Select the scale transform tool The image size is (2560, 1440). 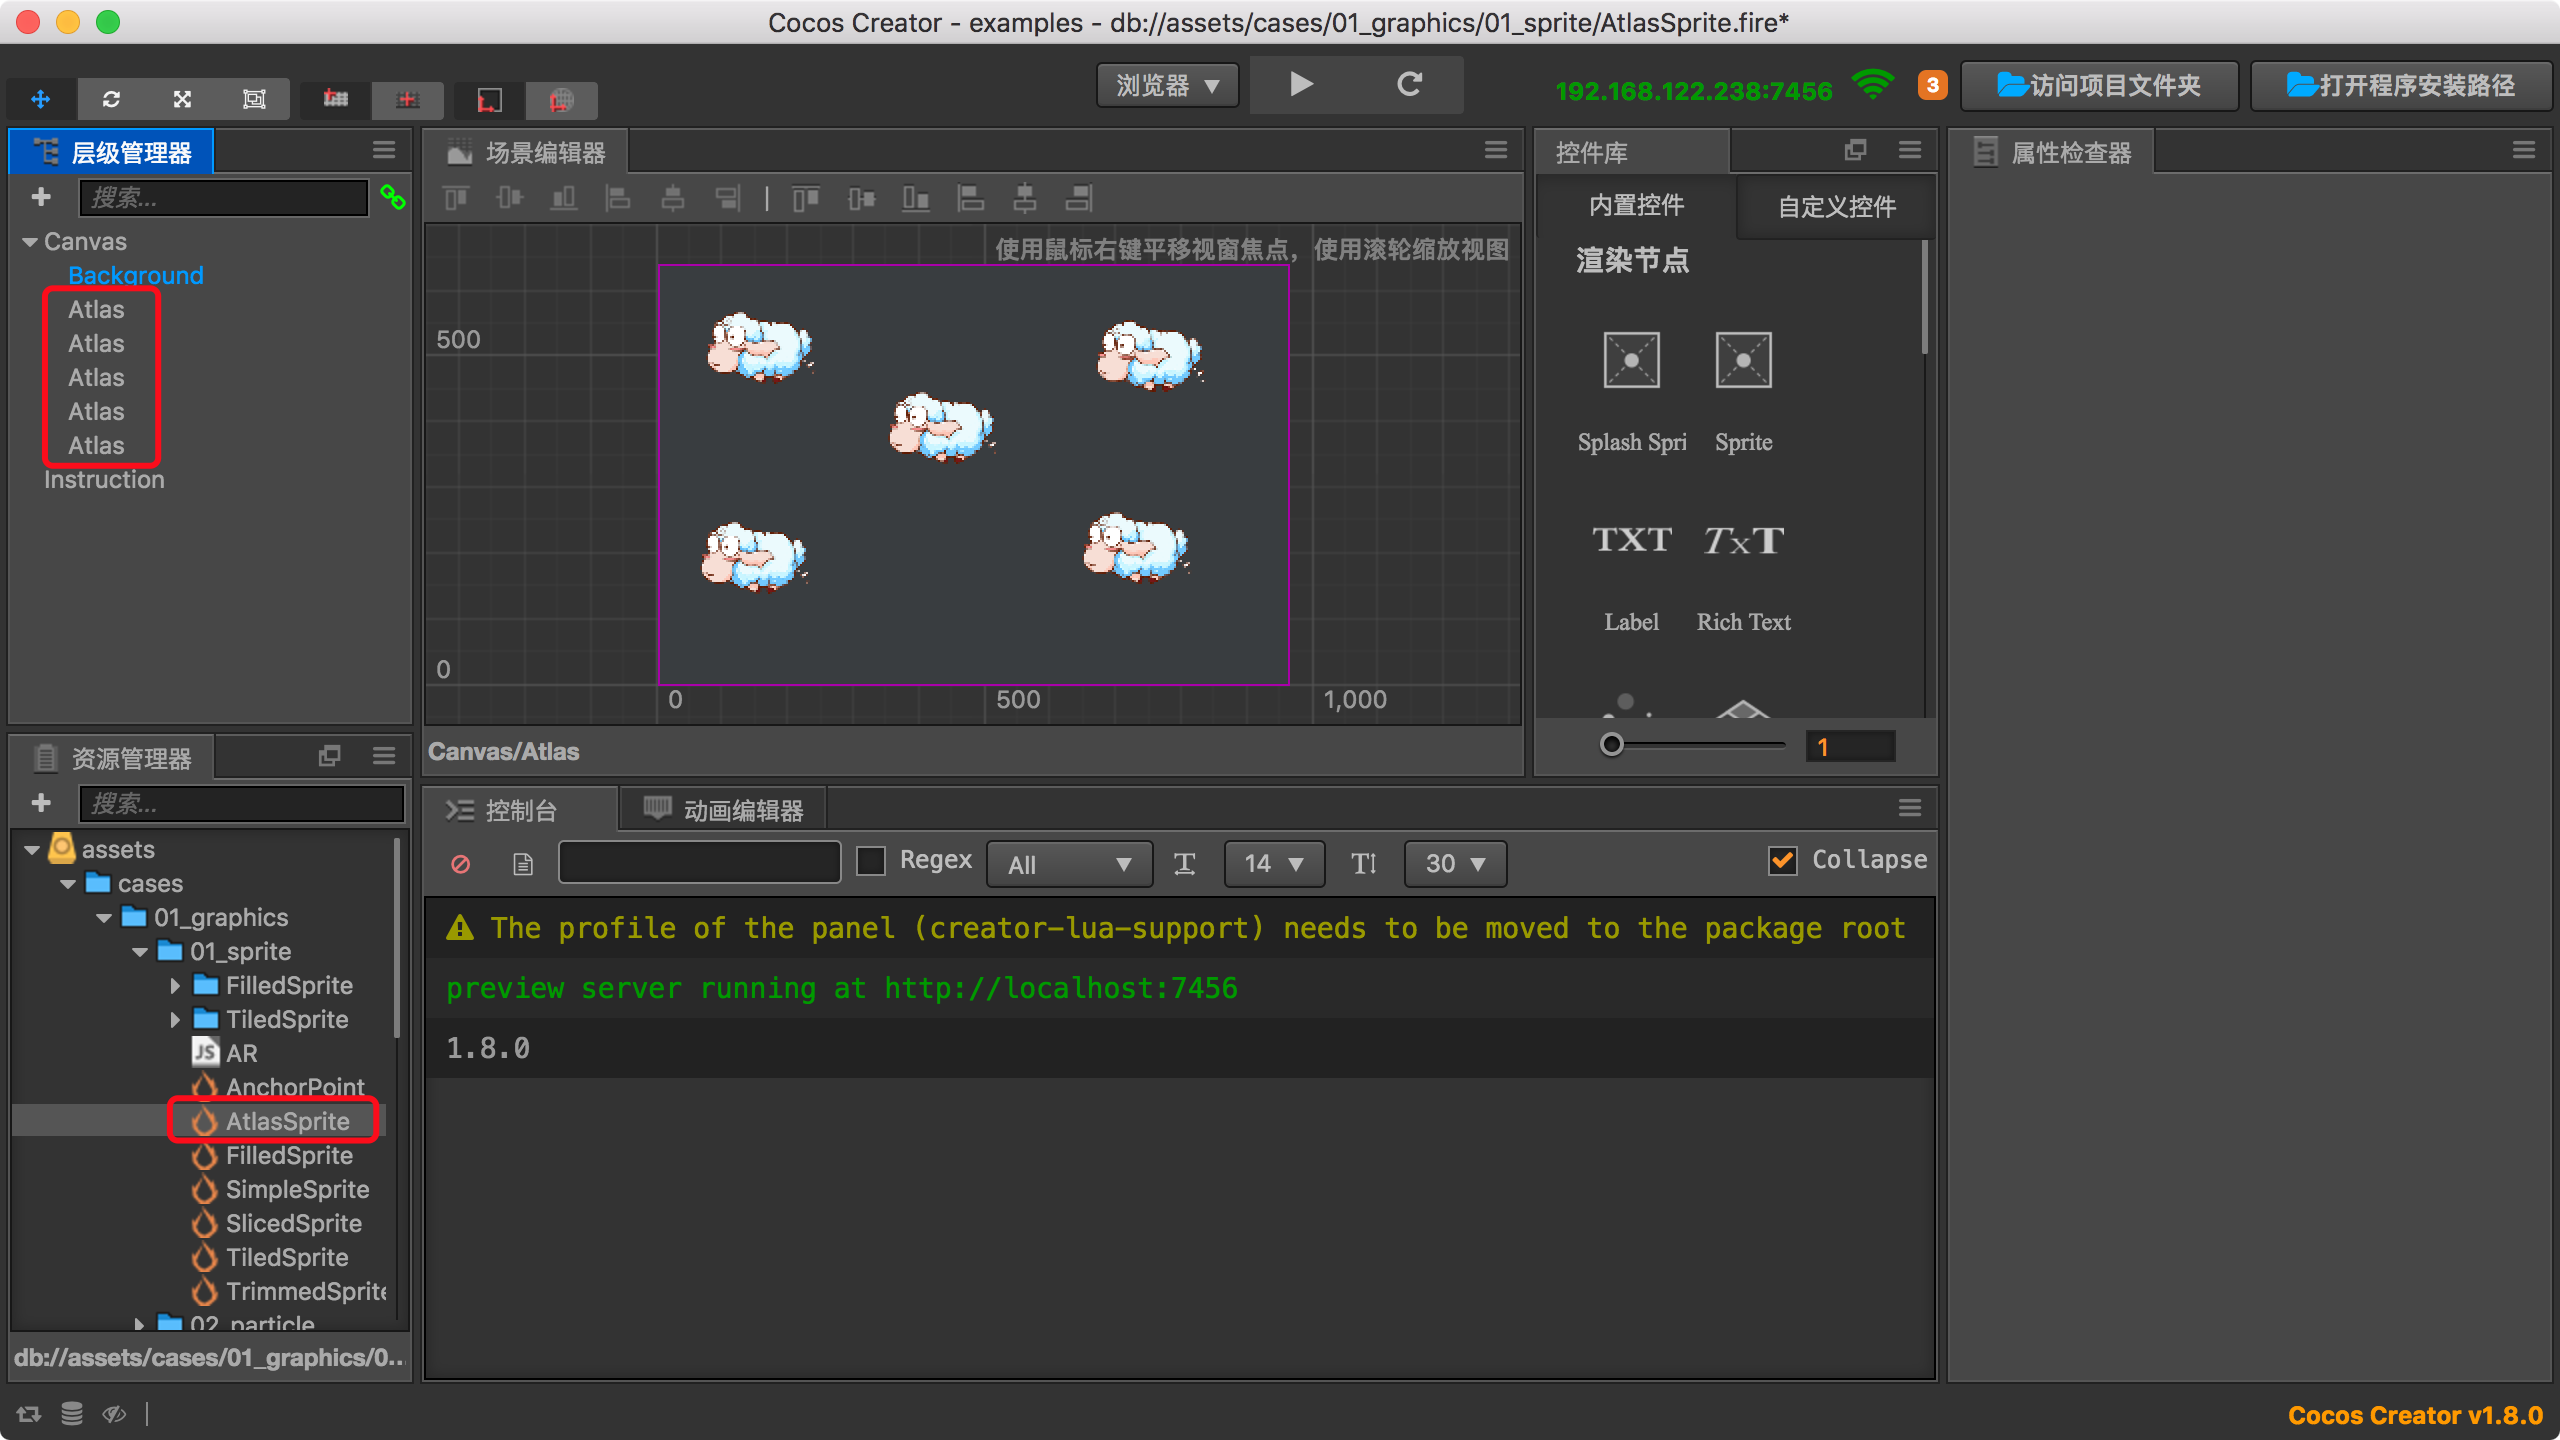[182, 99]
